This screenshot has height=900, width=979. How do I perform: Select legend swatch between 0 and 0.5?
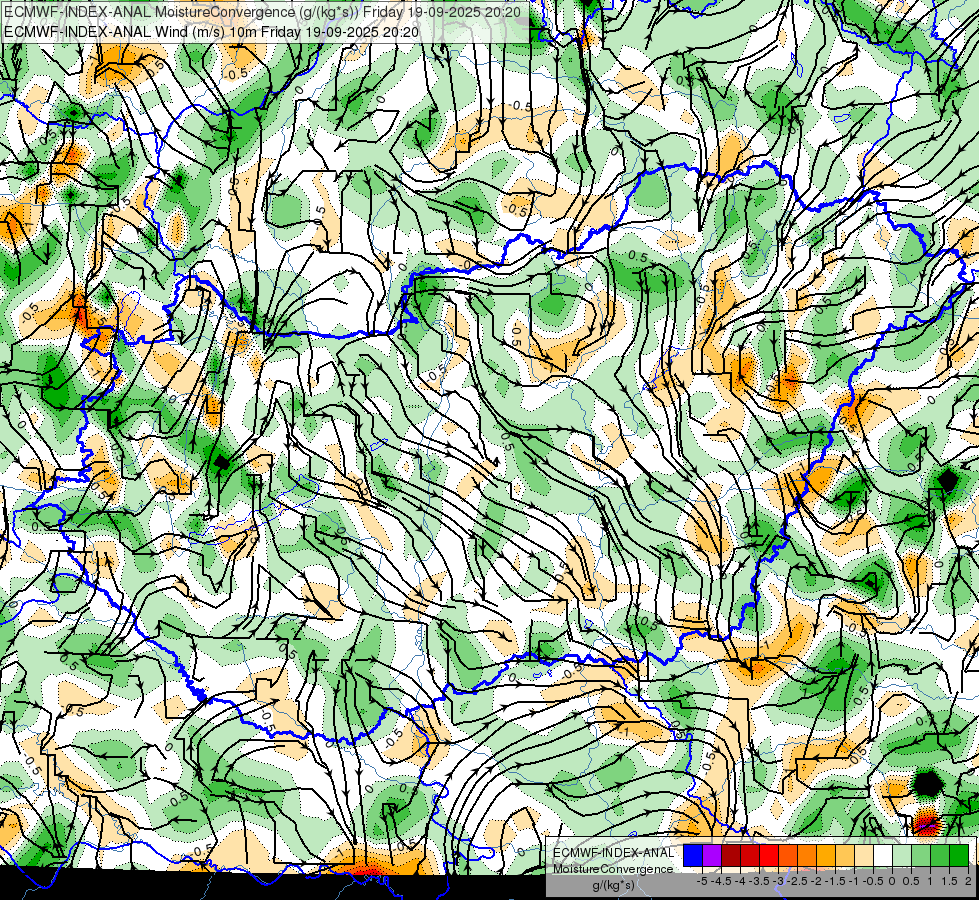tap(902, 856)
